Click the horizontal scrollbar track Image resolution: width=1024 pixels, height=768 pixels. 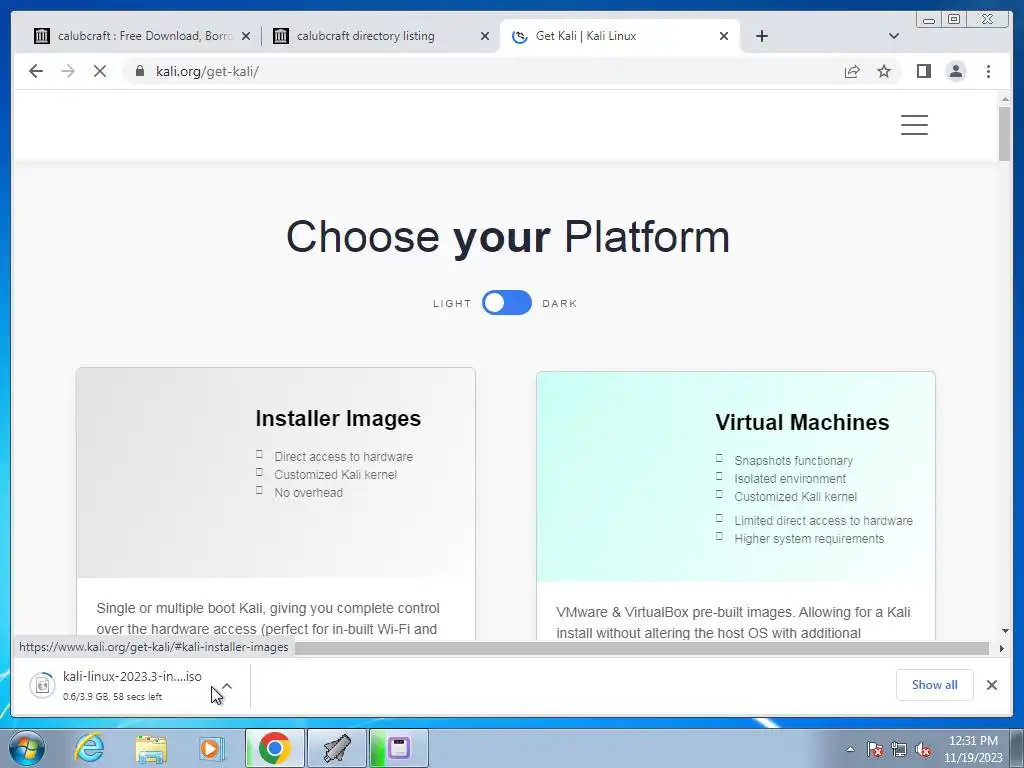coord(642,648)
